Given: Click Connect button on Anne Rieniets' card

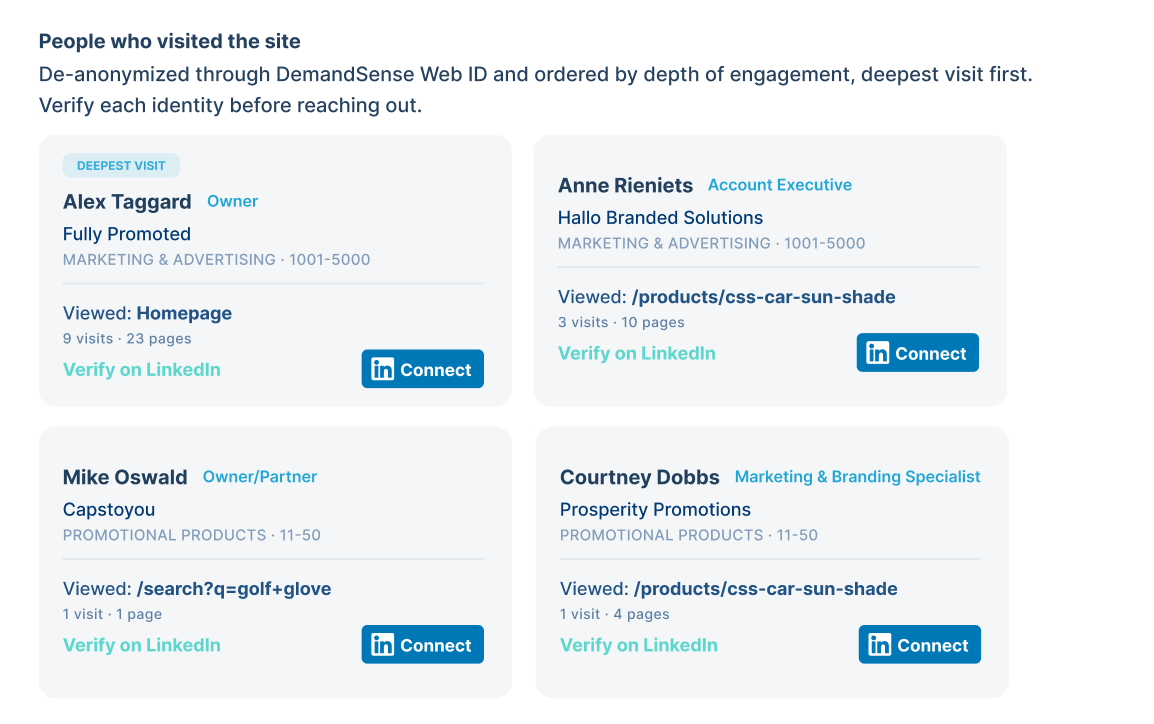Looking at the screenshot, I should tap(918, 352).
